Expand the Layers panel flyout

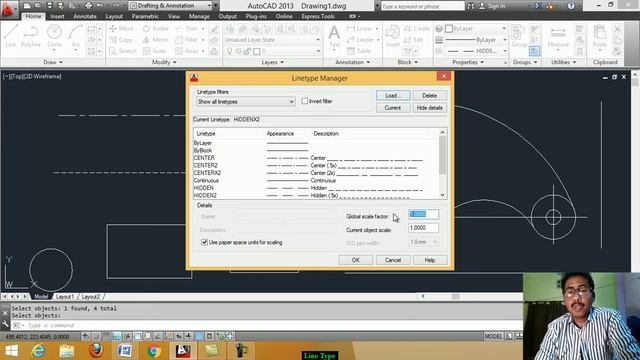click(x=272, y=62)
